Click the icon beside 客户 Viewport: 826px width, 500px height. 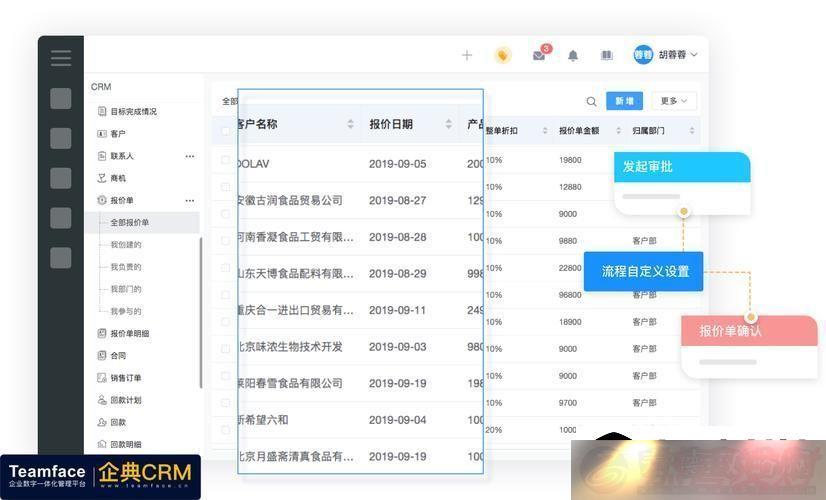(102, 134)
